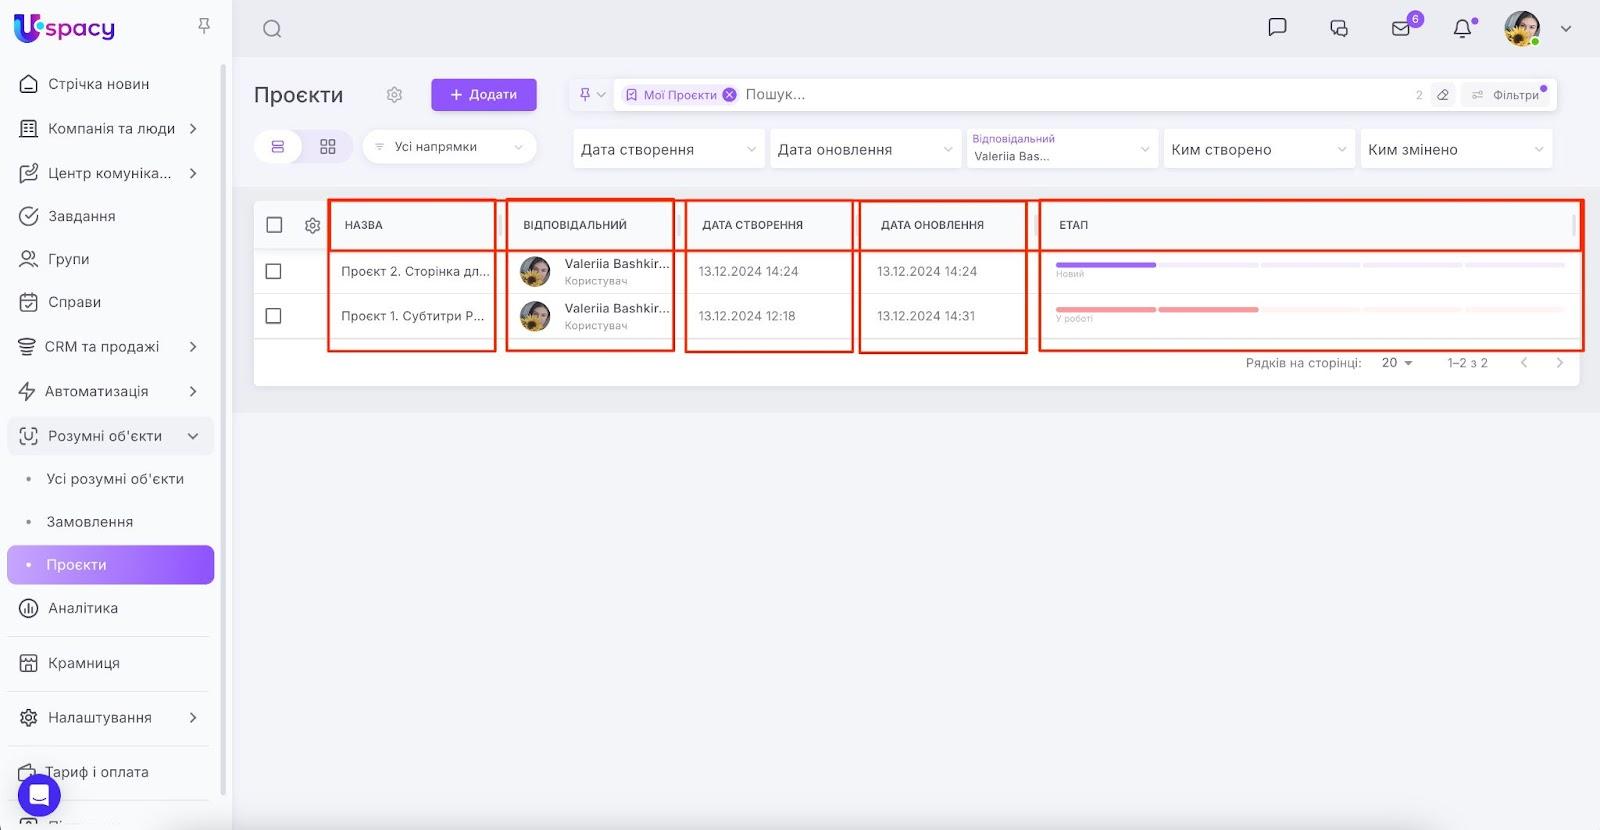This screenshot has width=1600, height=830.
Task: Select Аналітика in the sidebar
Action: click(x=82, y=608)
